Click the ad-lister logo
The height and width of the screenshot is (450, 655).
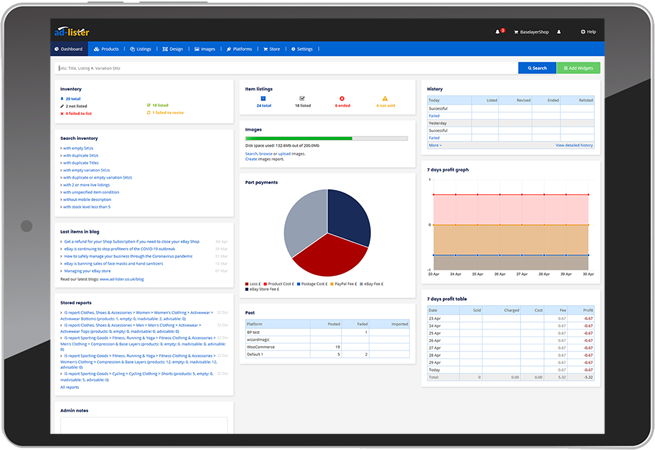pyautogui.click(x=72, y=32)
